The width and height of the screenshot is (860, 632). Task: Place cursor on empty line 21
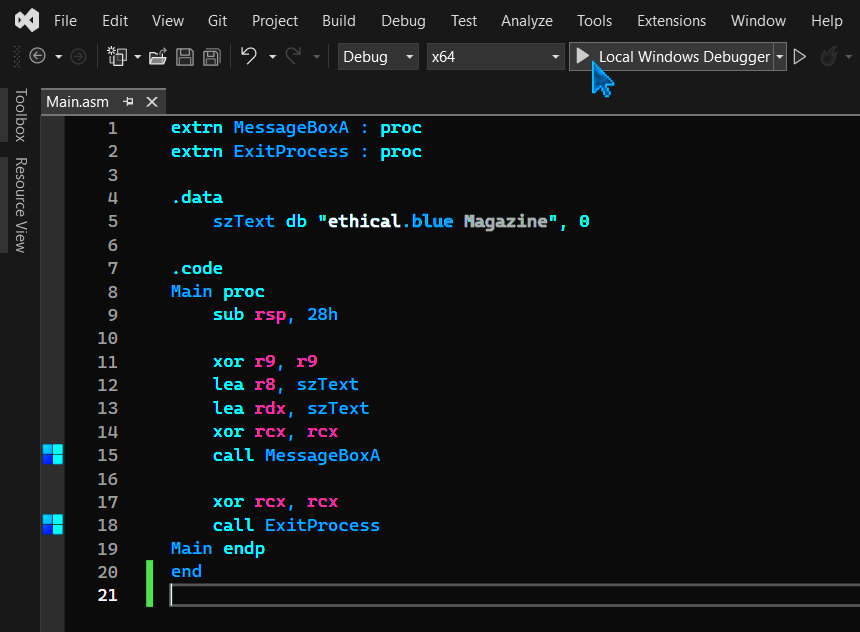514,595
